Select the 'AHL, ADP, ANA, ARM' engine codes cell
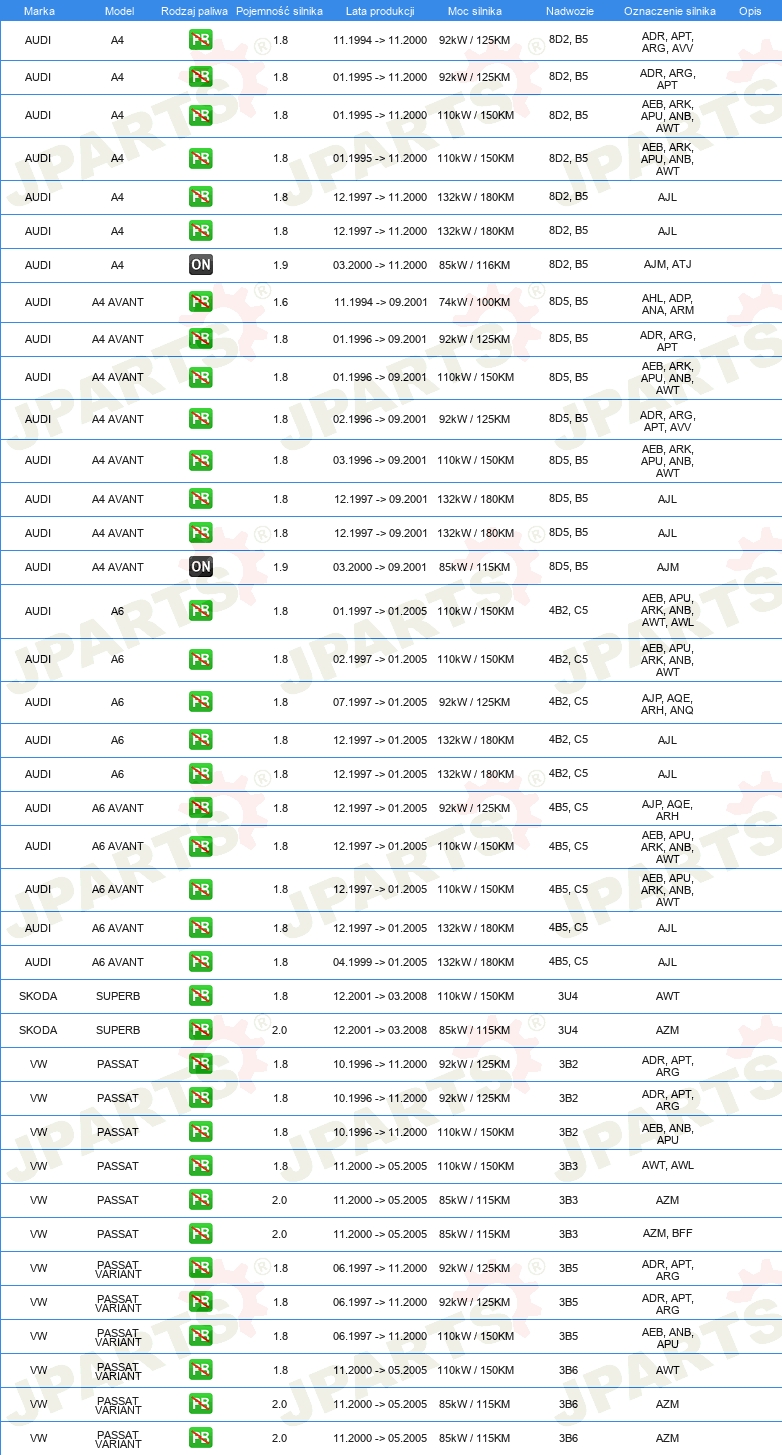Image resolution: width=782 pixels, height=1455 pixels. click(x=668, y=304)
